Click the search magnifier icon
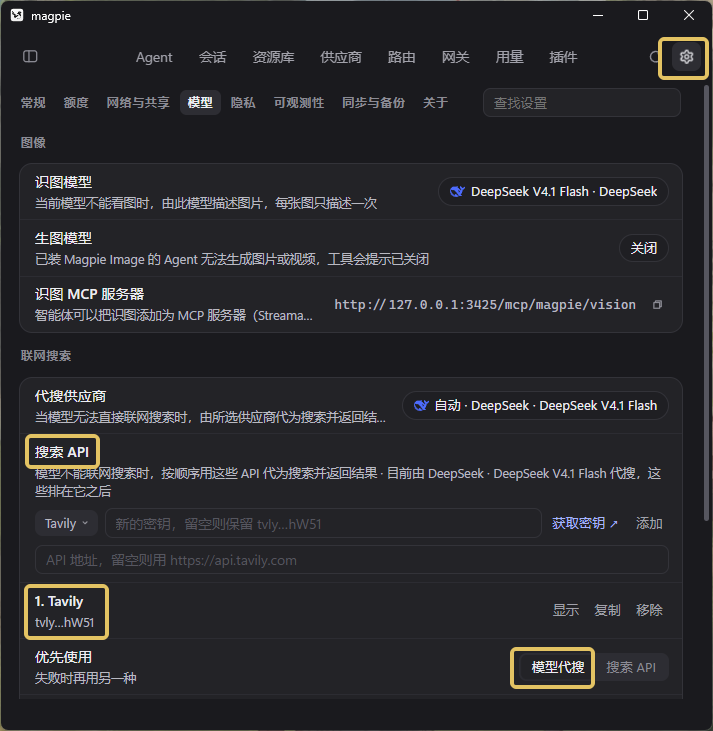The image size is (713, 731). 655,57
